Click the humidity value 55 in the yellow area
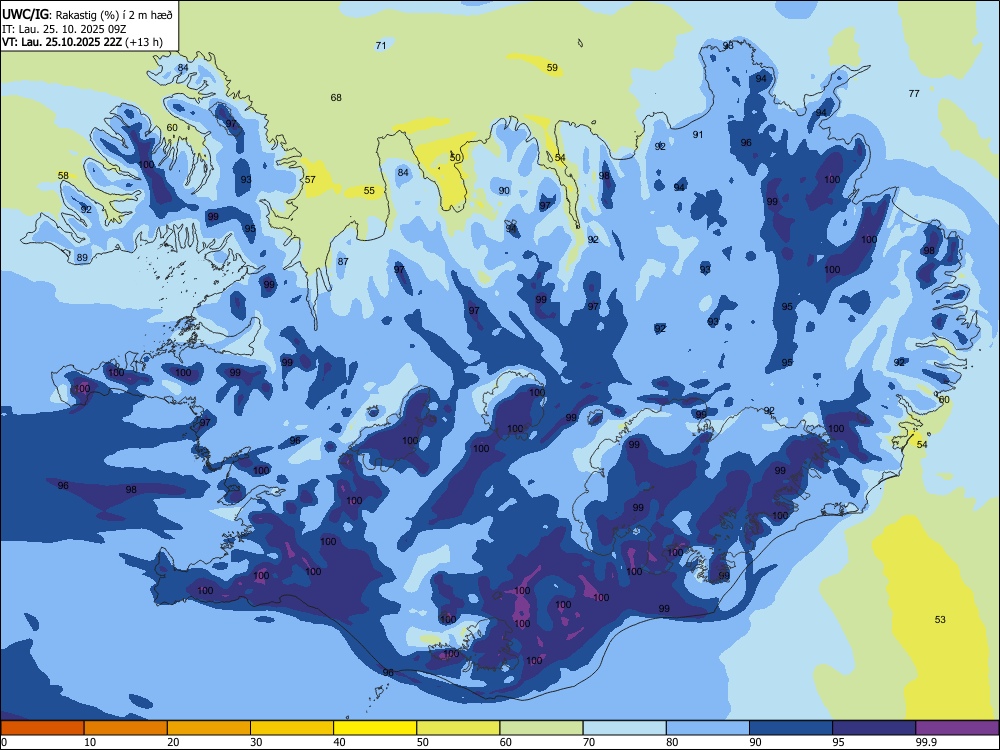 369,191
